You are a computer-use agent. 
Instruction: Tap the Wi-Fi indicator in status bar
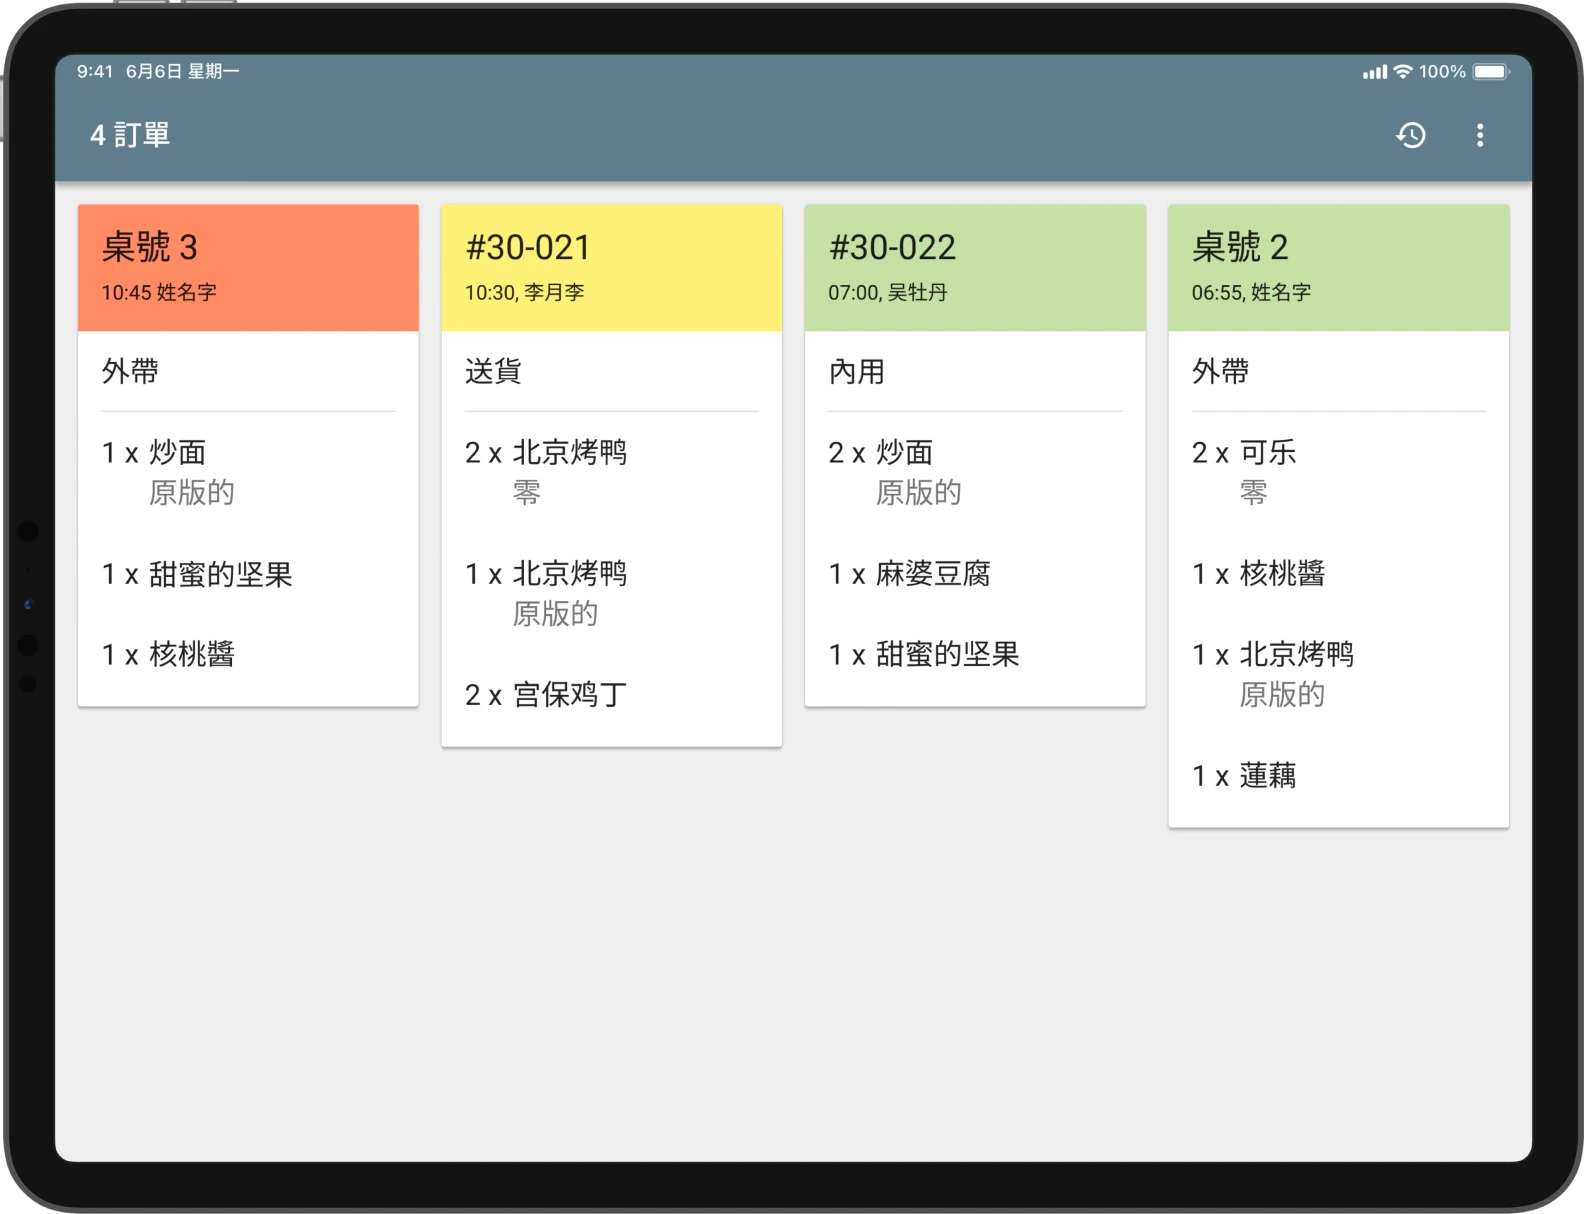1403,71
